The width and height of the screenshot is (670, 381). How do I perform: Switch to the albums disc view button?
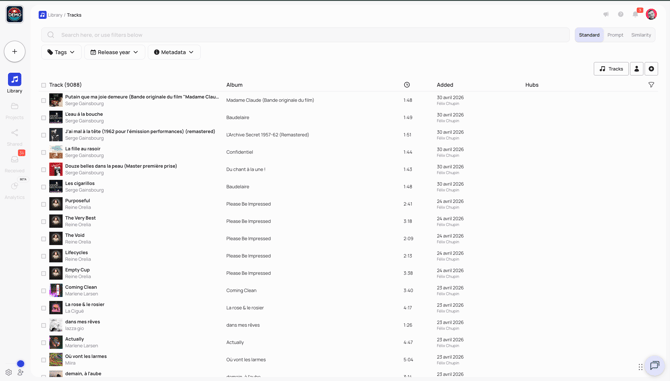coord(651,69)
